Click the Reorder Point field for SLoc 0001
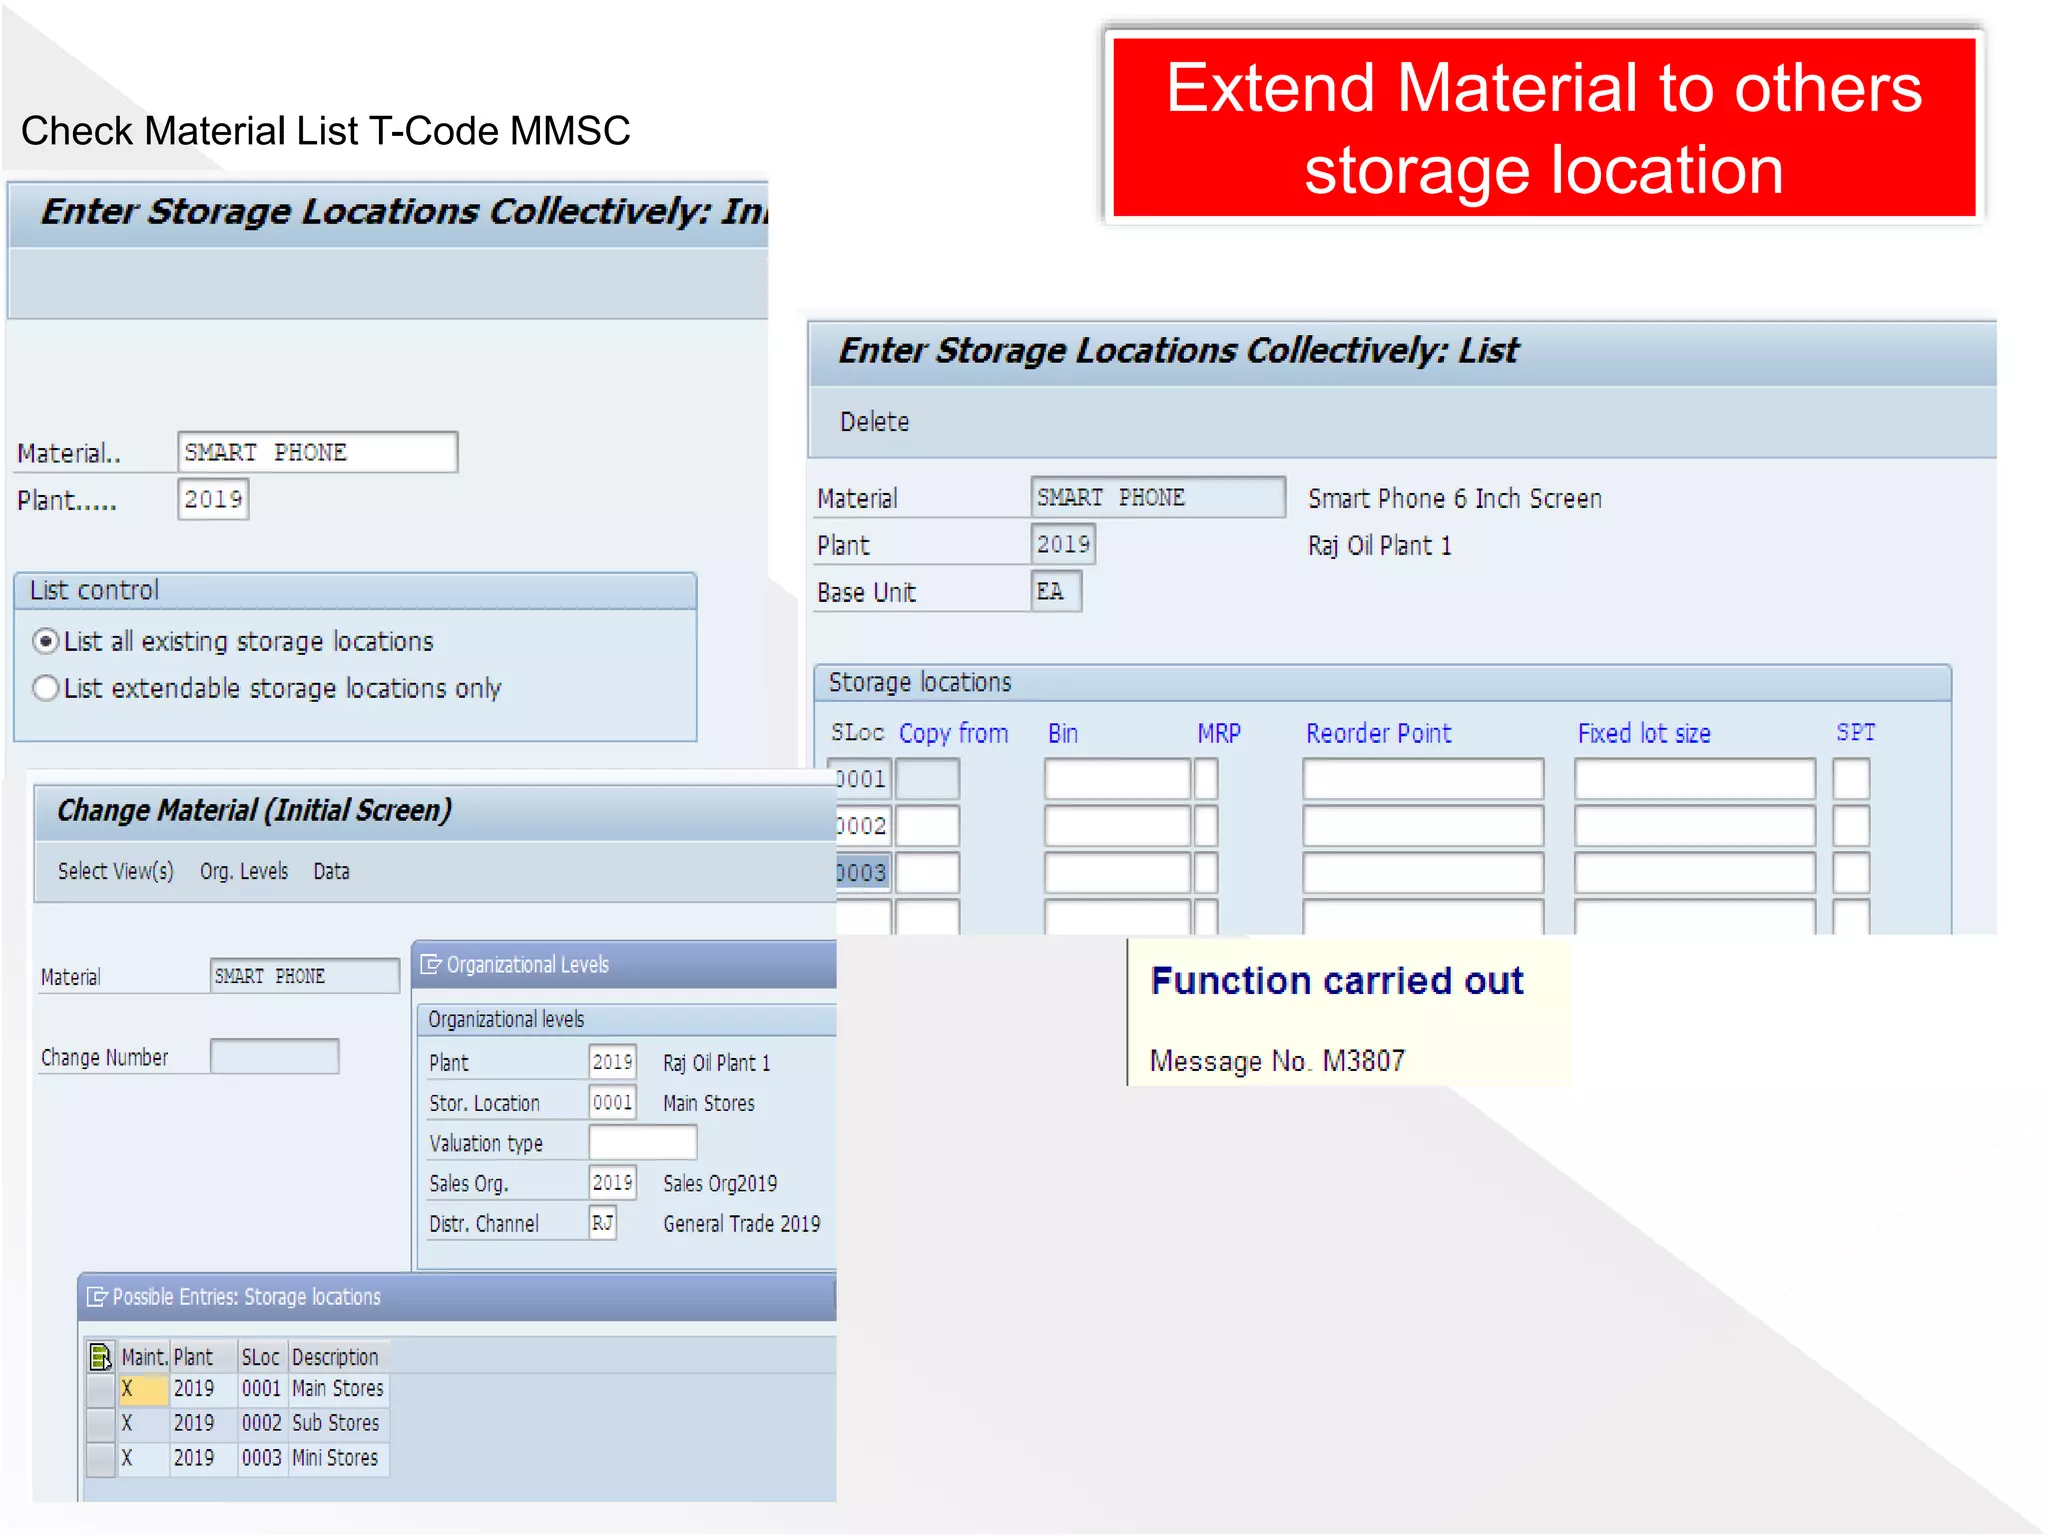Image resolution: width=2048 pixels, height=1536 pixels. (1423, 779)
